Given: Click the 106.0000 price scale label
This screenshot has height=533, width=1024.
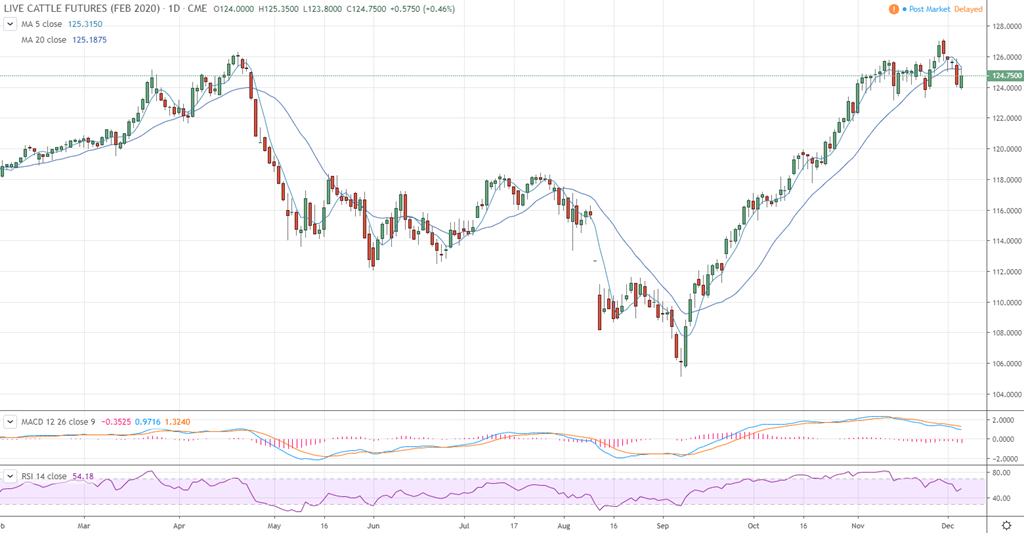Looking at the screenshot, I should (x=1005, y=364).
